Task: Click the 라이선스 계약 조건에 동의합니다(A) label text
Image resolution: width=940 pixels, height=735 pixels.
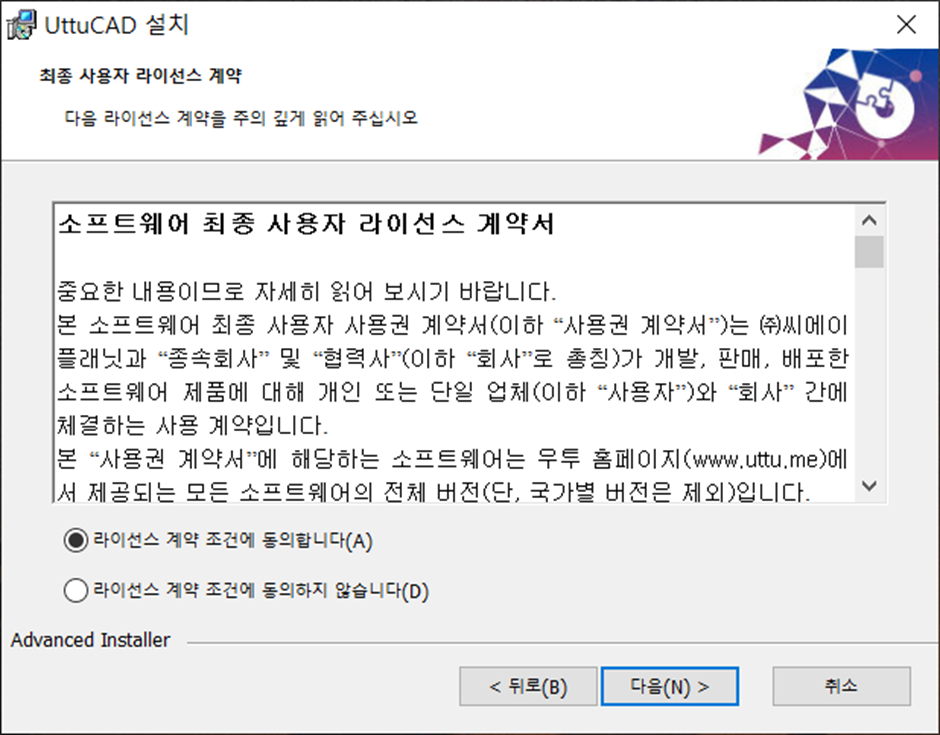Action: [233, 541]
